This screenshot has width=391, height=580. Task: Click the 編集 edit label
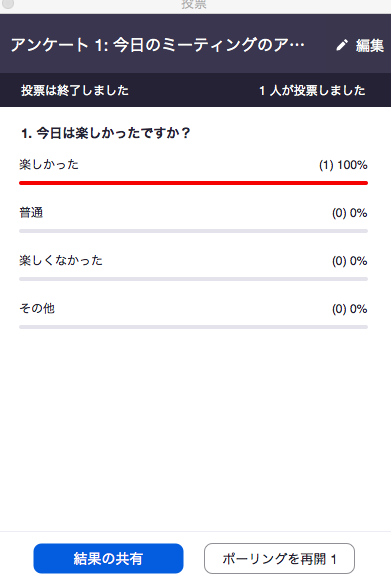(370, 45)
